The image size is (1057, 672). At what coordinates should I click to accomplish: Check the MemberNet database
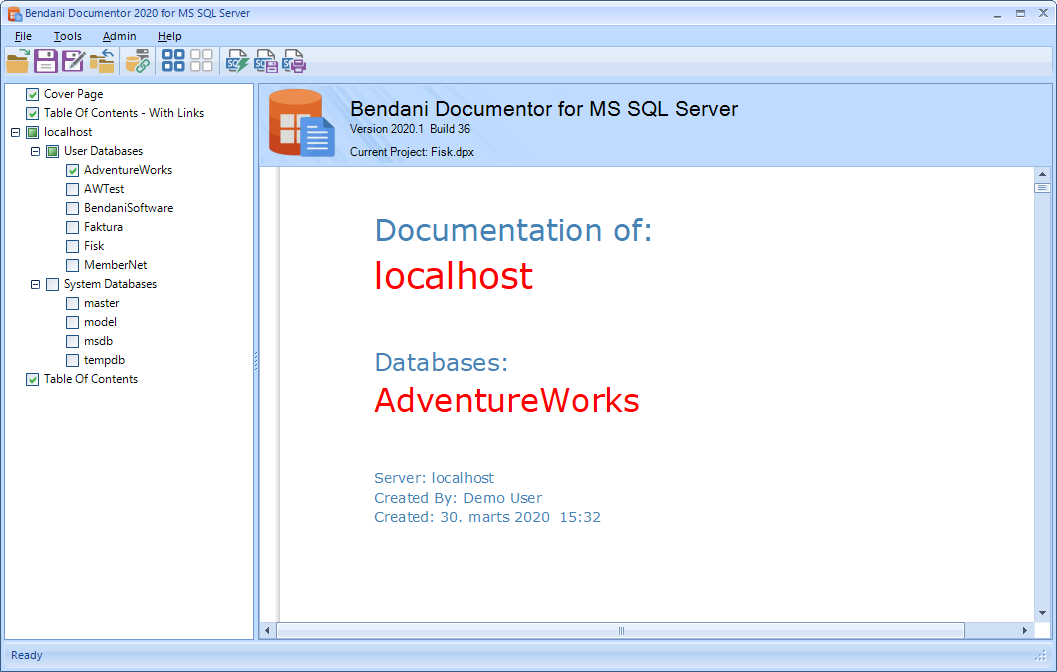click(73, 265)
